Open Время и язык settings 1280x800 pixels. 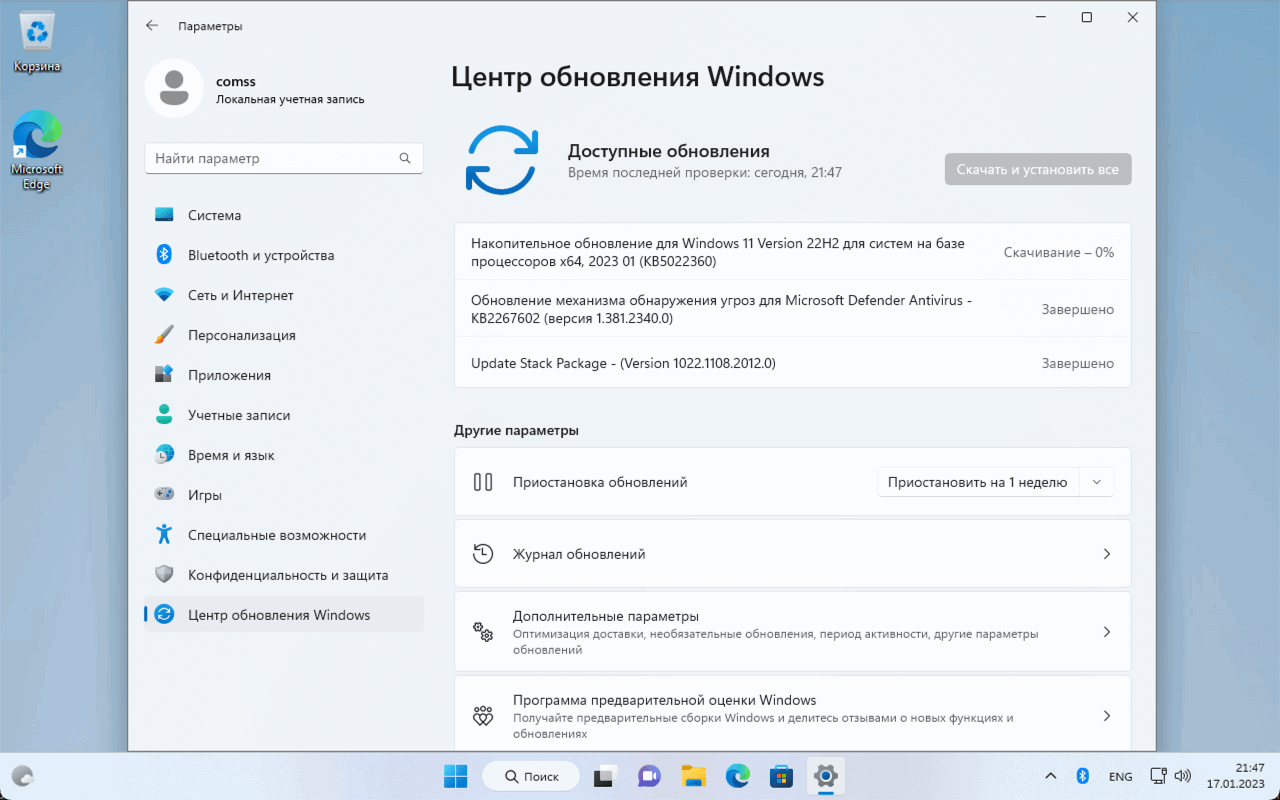click(x=284, y=455)
